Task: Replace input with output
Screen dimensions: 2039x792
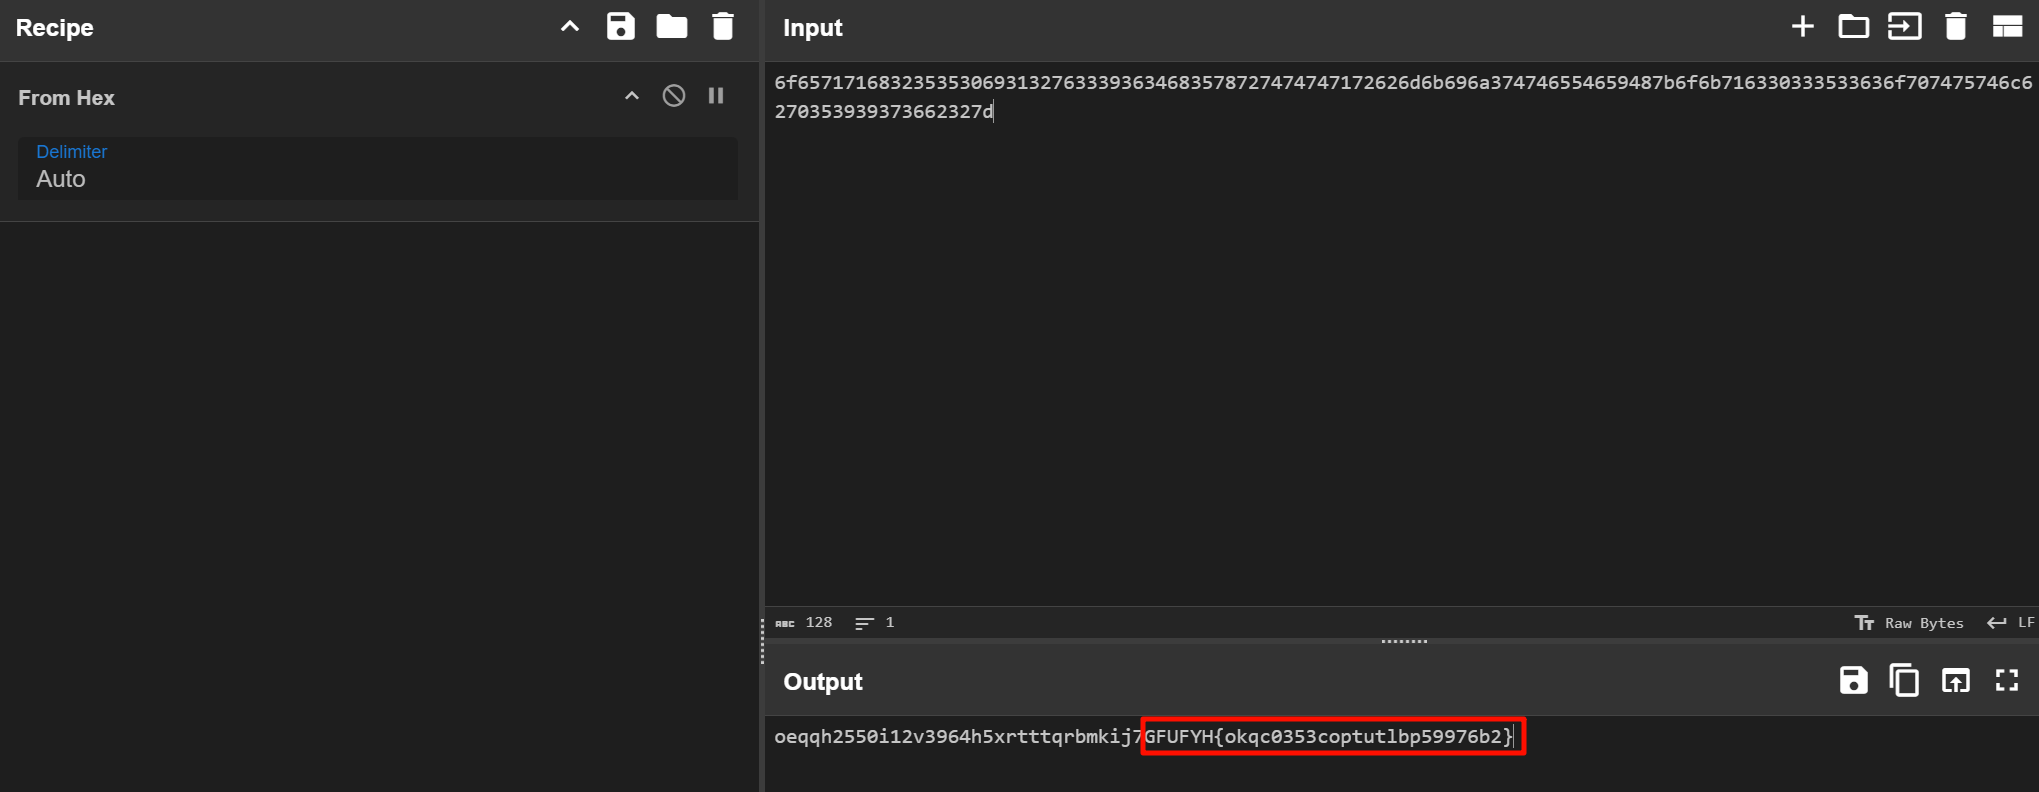Action: click(x=1955, y=681)
